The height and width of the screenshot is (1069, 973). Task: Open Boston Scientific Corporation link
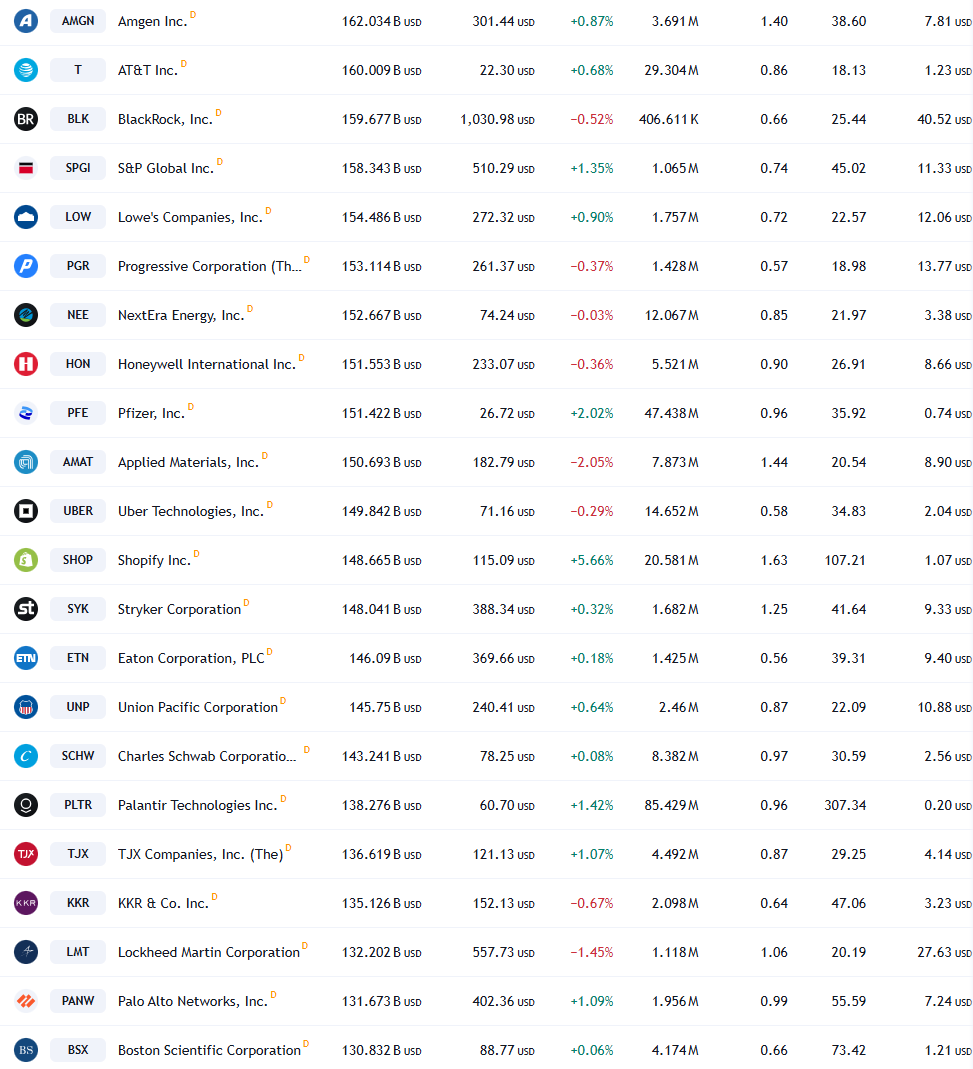(209, 1051)
